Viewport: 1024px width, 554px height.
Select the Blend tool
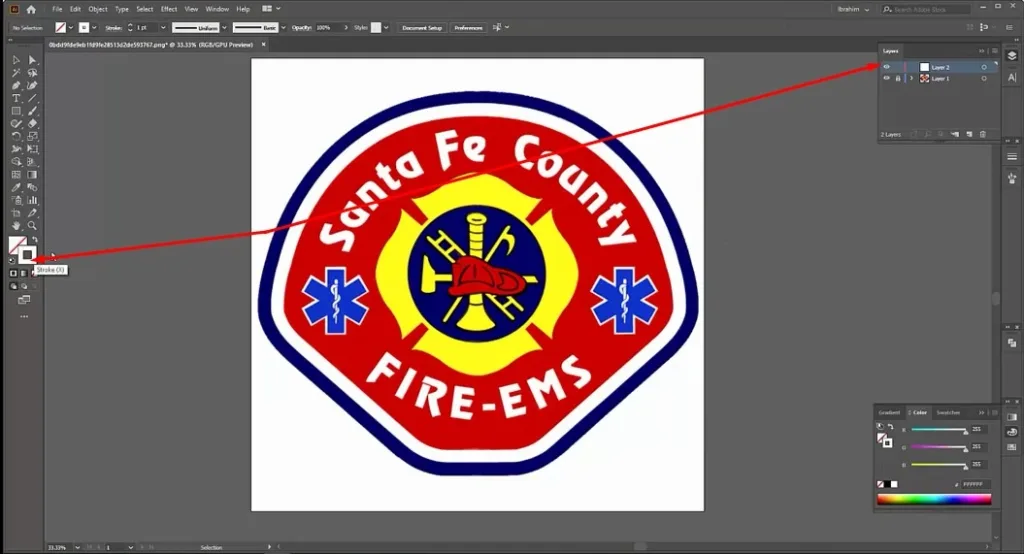point(32,187)
